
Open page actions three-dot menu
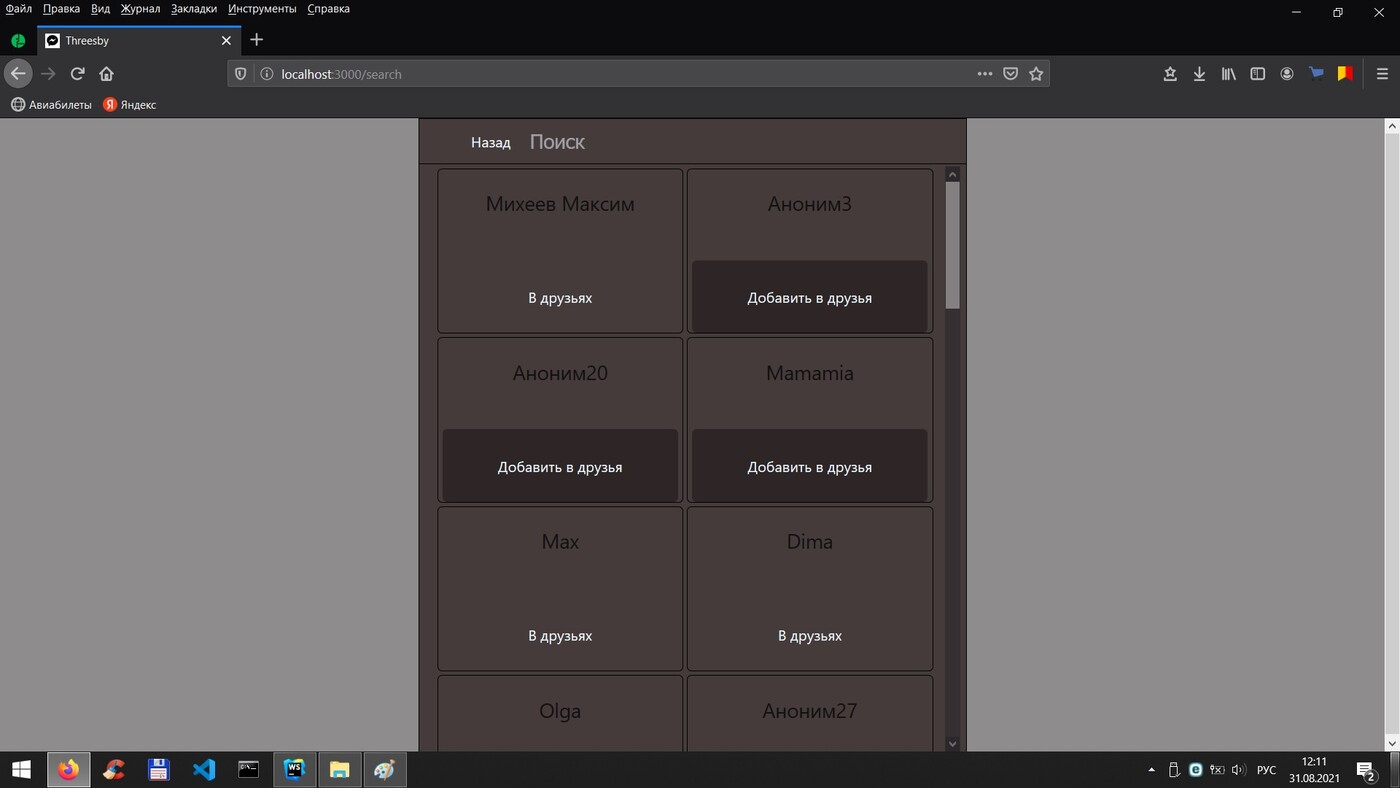tap(984, 74)
